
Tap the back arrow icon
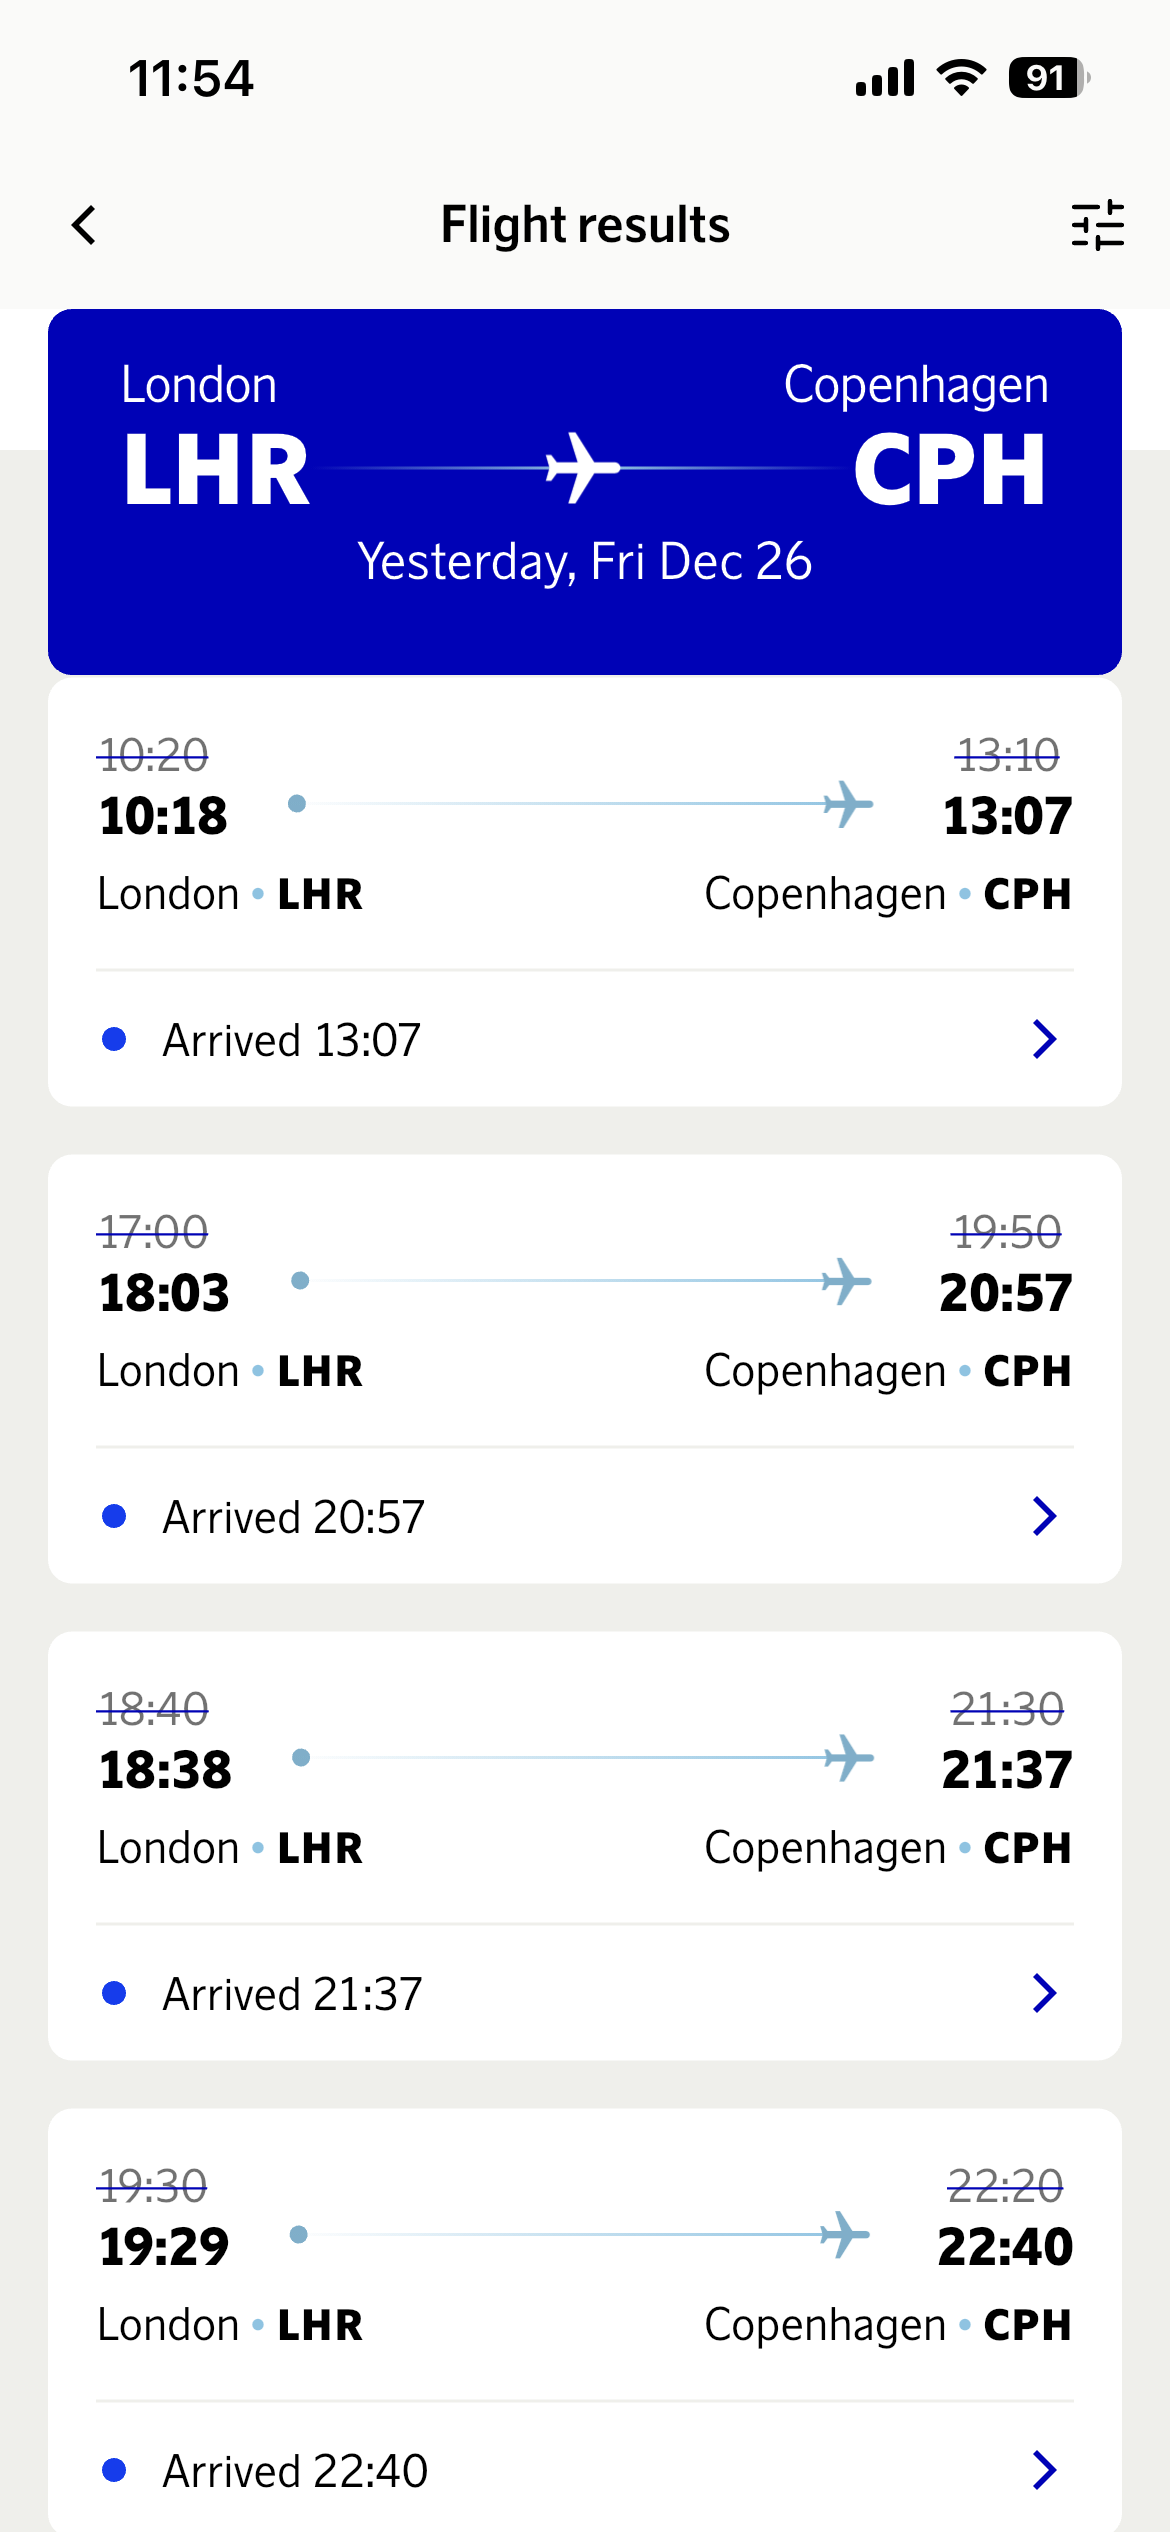click(85, 225)
